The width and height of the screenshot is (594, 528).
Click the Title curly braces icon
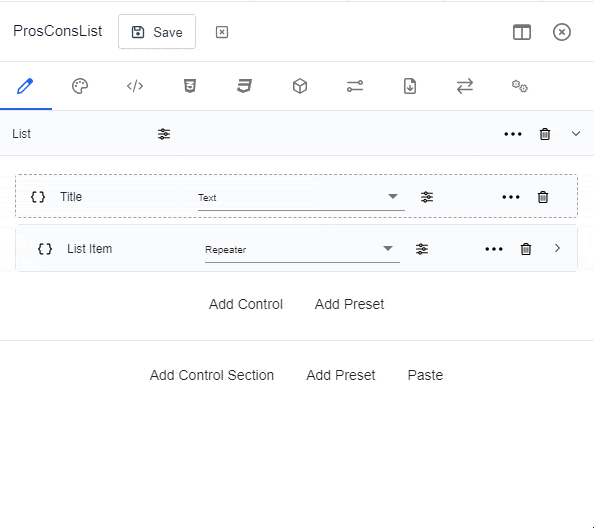(38, 197)
